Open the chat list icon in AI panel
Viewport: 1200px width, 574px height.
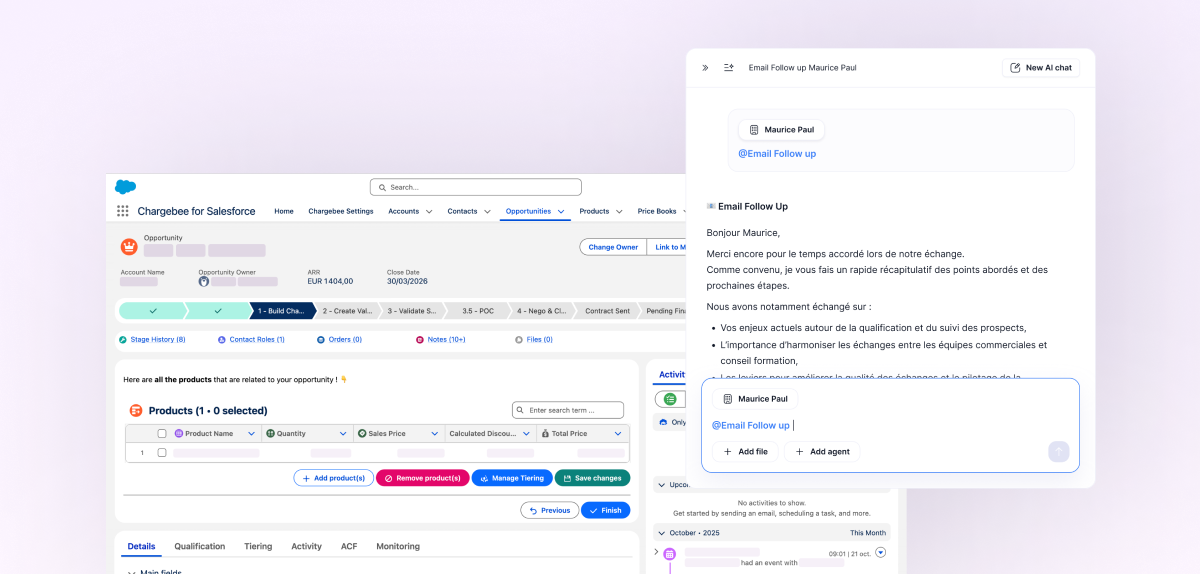(729, 68)
